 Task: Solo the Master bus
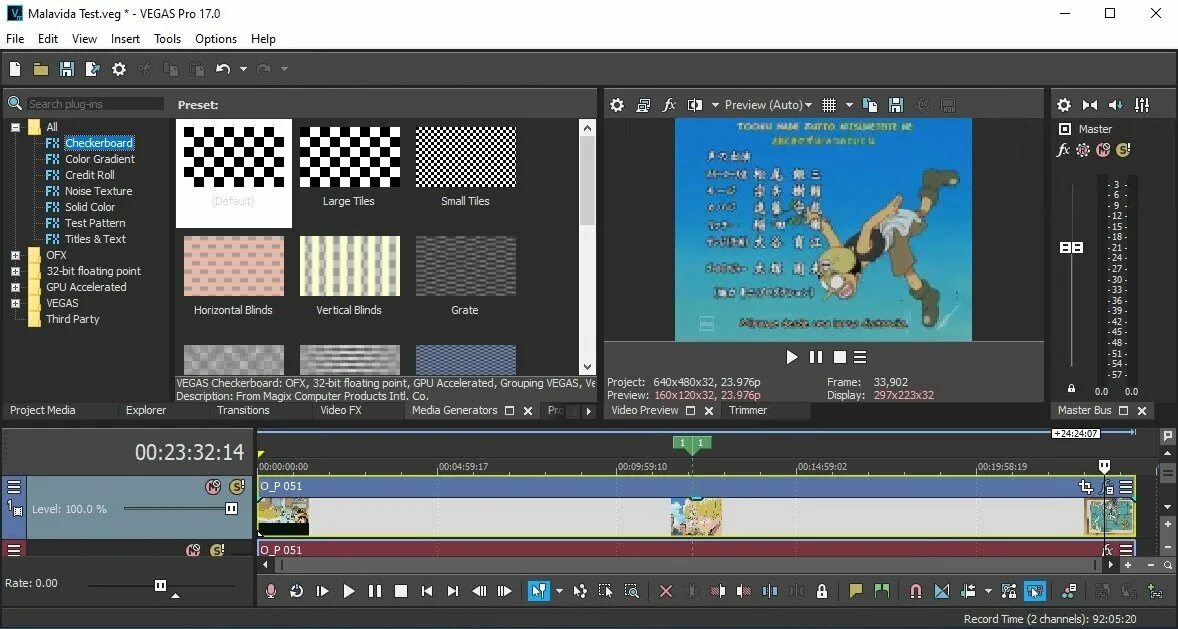point(1123,150)
